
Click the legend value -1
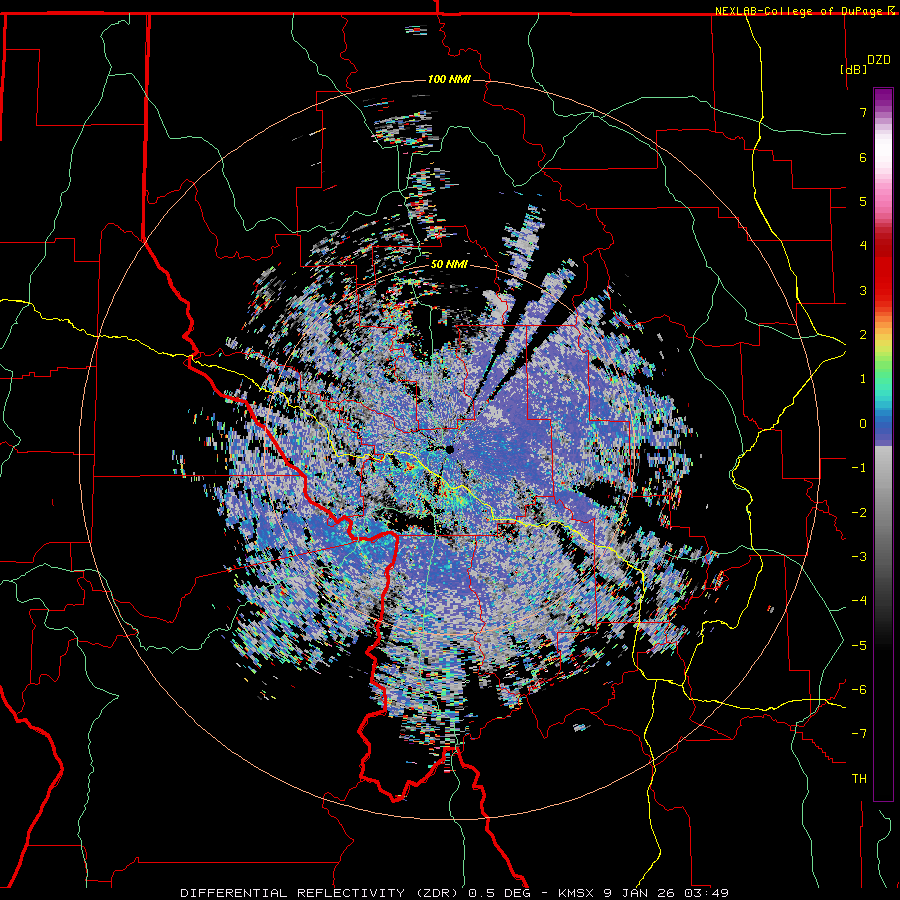(859, 468)
